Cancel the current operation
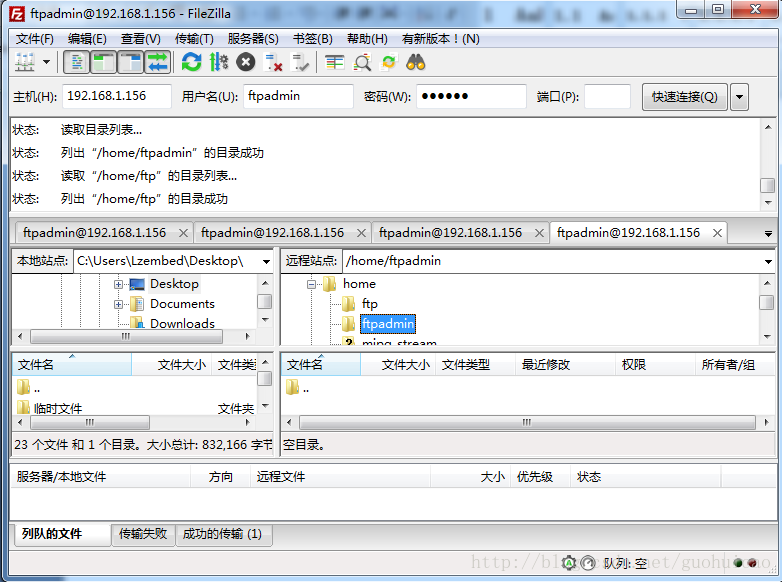 pyautogui.click(x=245, y=62)
